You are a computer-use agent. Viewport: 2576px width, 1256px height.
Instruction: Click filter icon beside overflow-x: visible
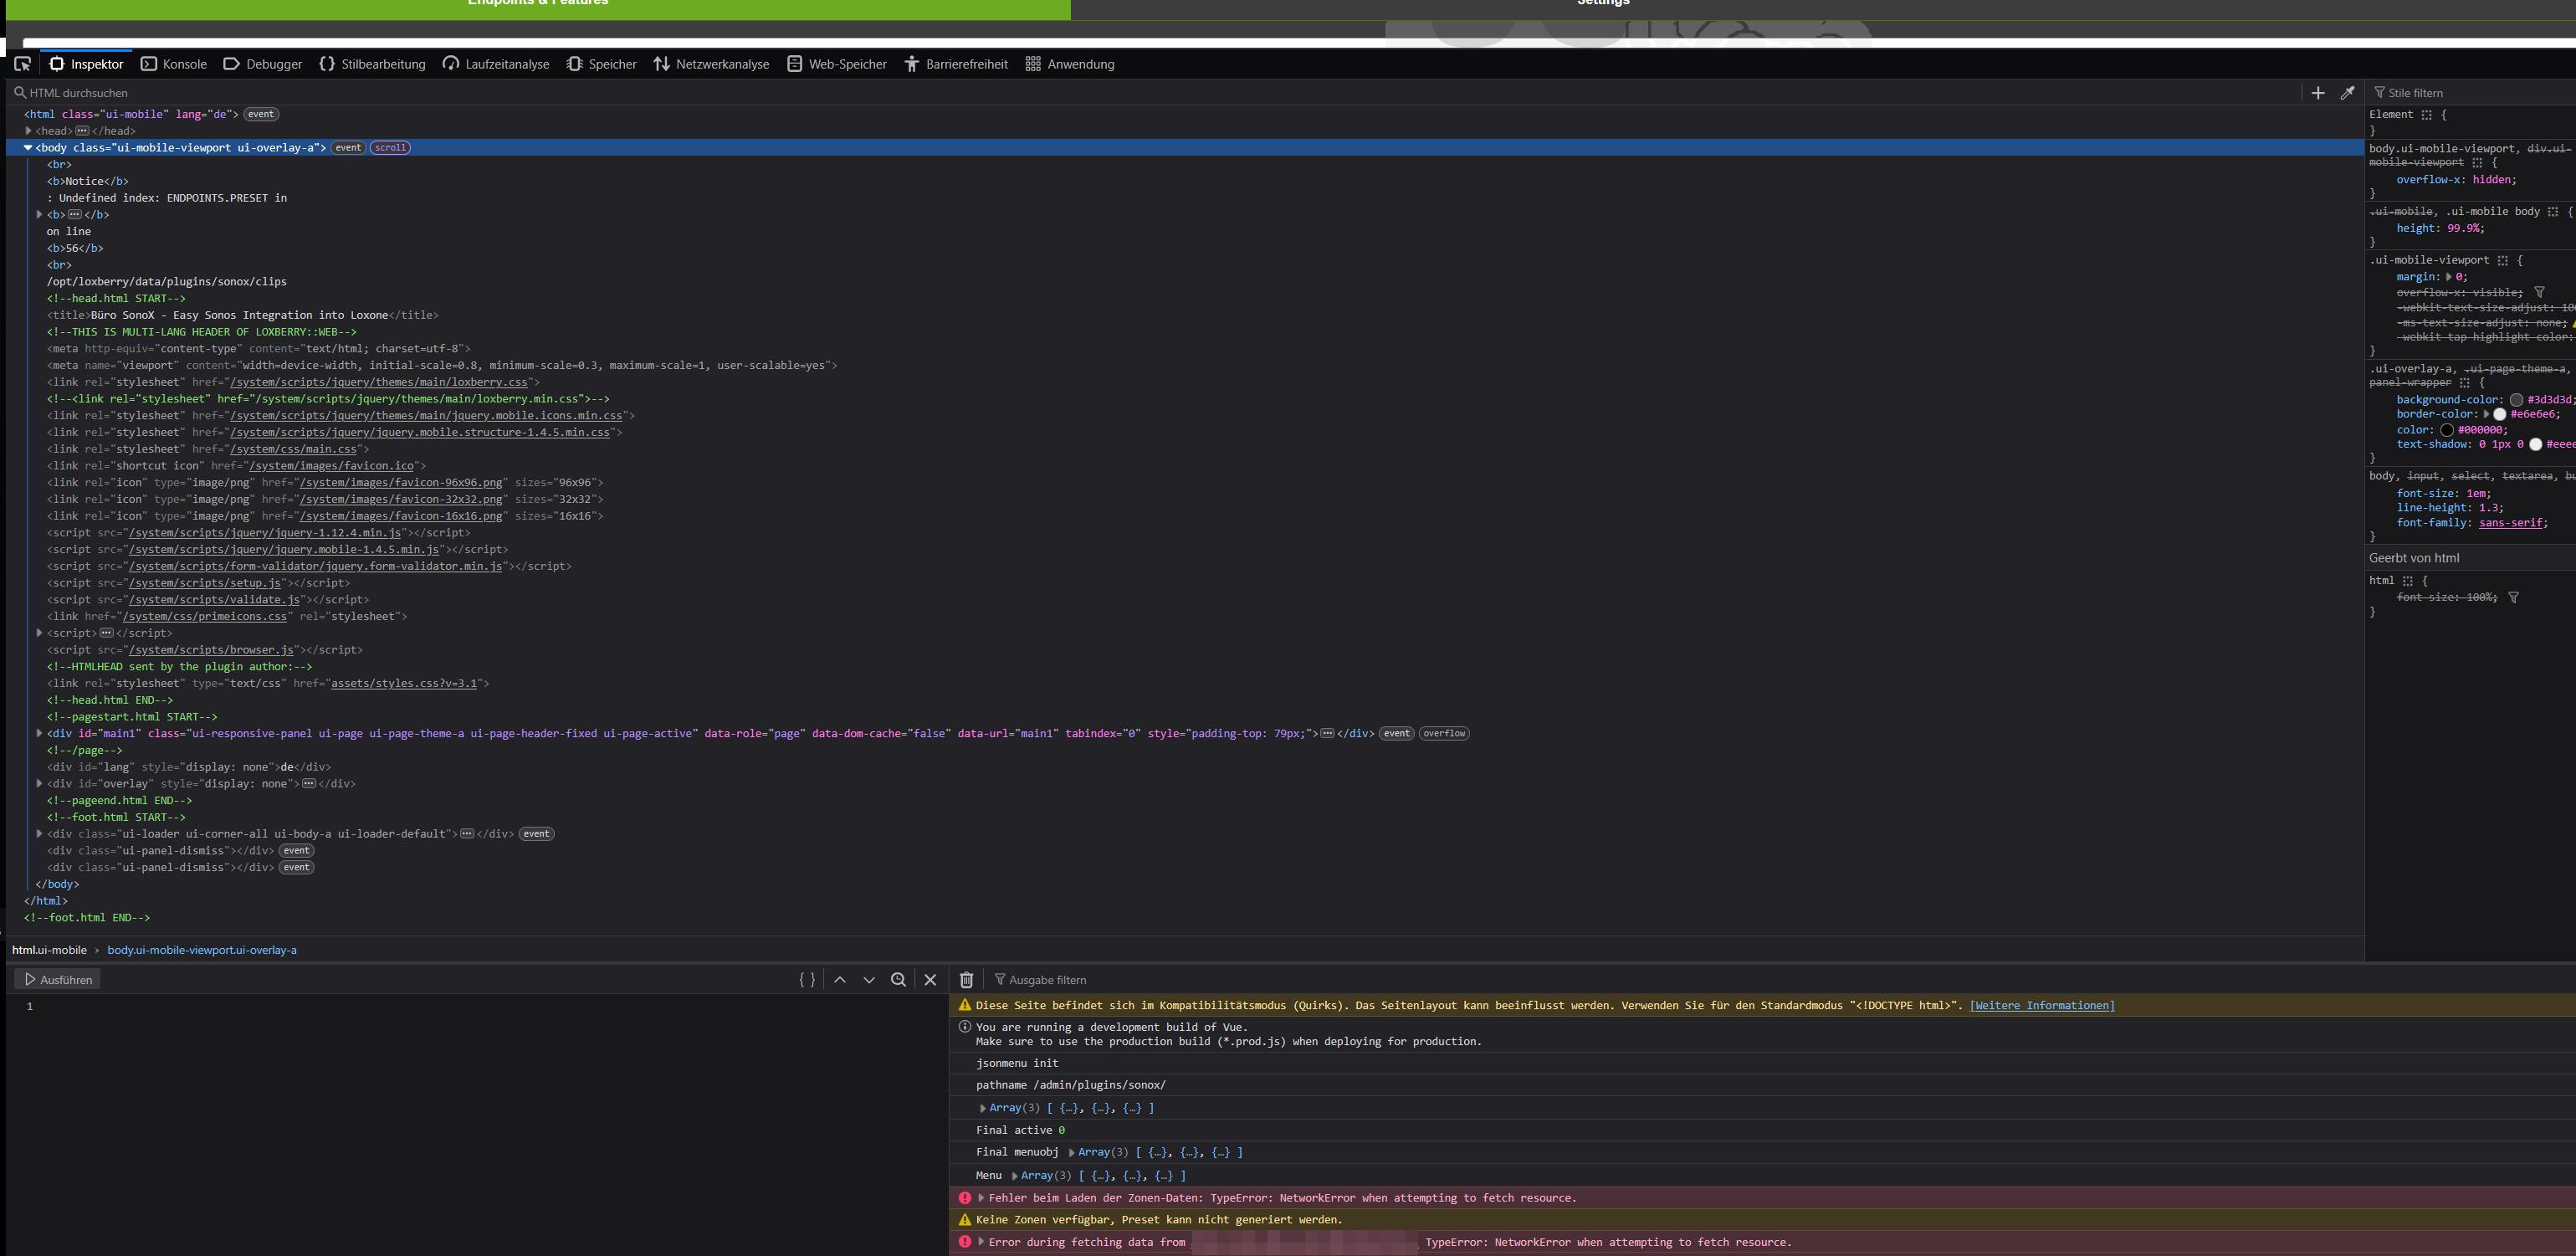coord(2539,293)
